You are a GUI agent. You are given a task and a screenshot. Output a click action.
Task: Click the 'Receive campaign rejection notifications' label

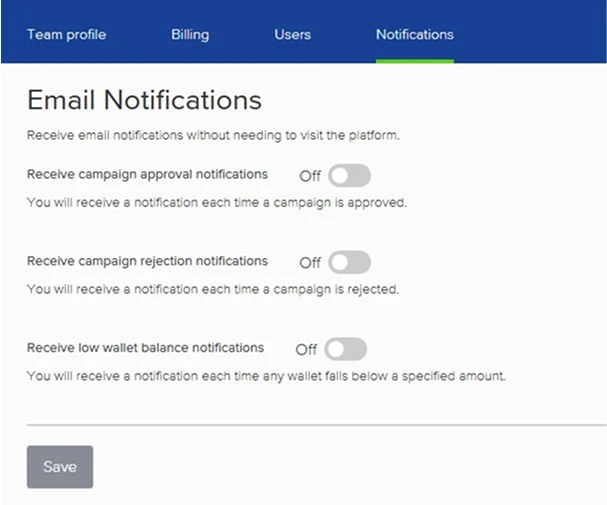147,261
